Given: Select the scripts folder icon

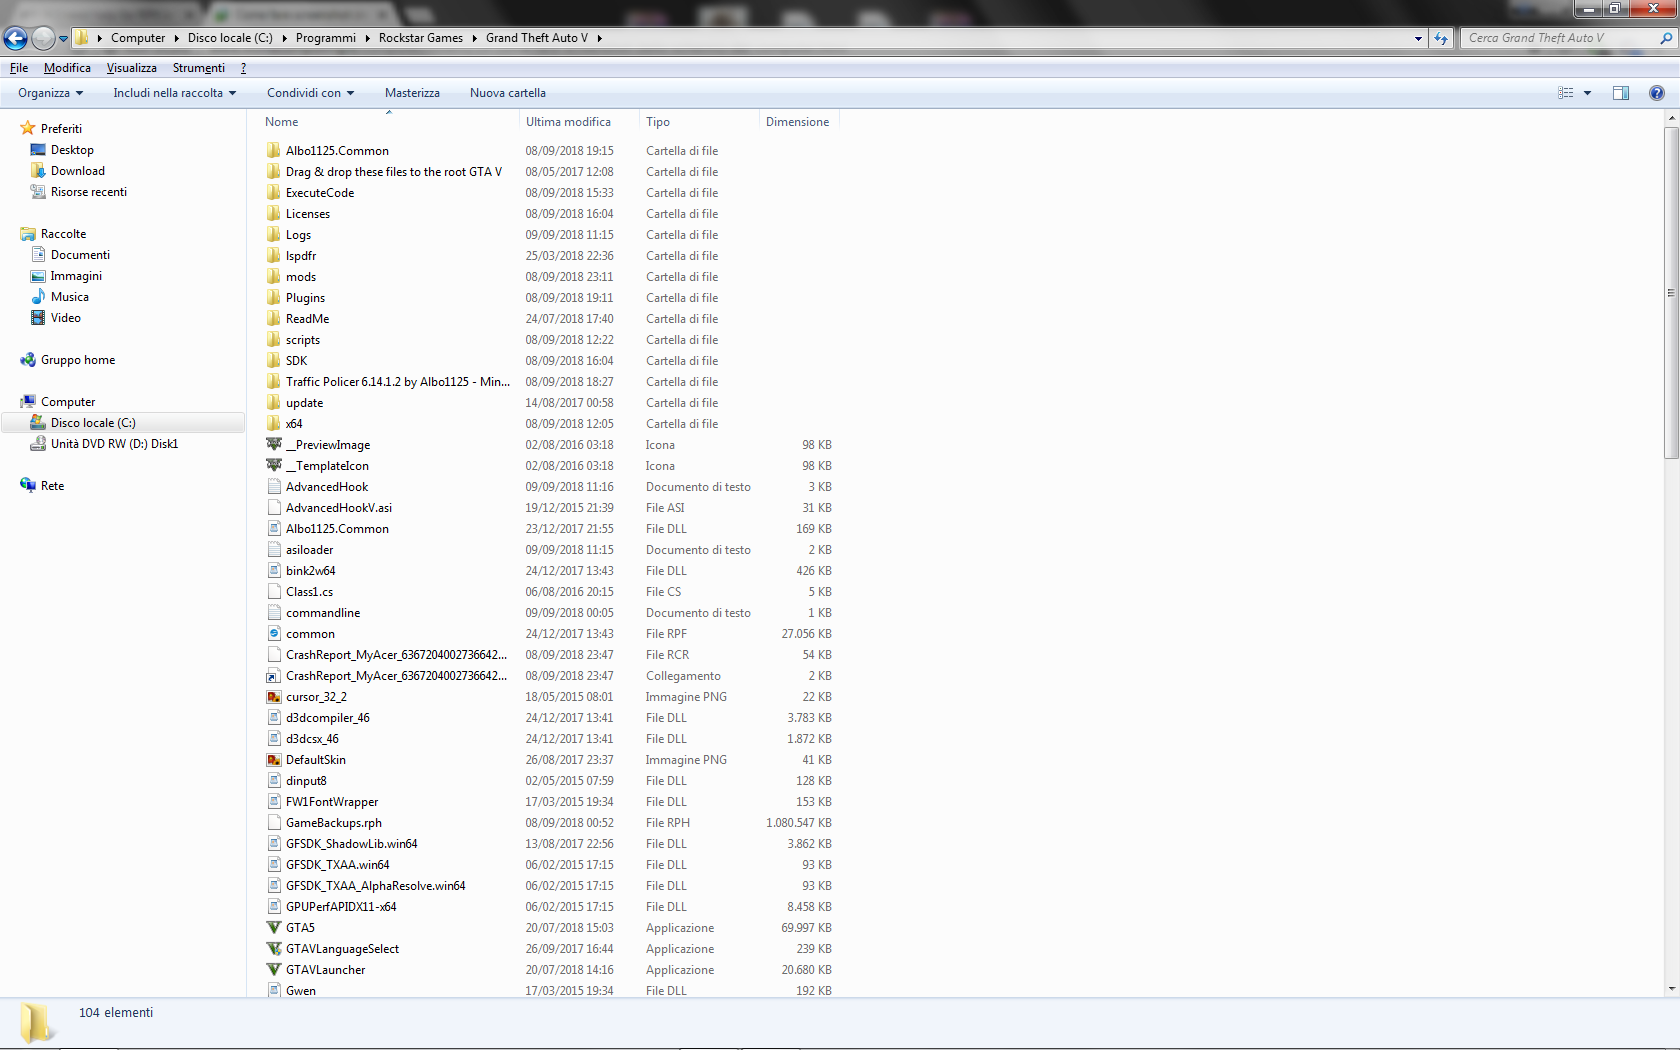Looking at the screenshot, I should pos(274,340).
